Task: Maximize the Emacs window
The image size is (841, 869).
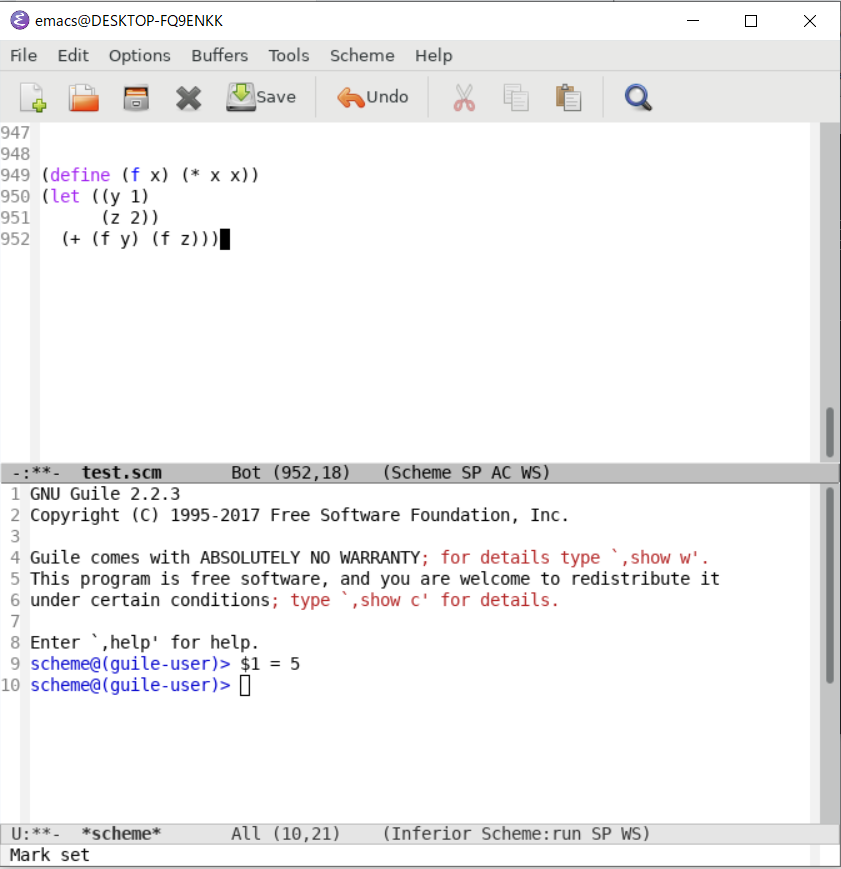Action: coord(751,21)
